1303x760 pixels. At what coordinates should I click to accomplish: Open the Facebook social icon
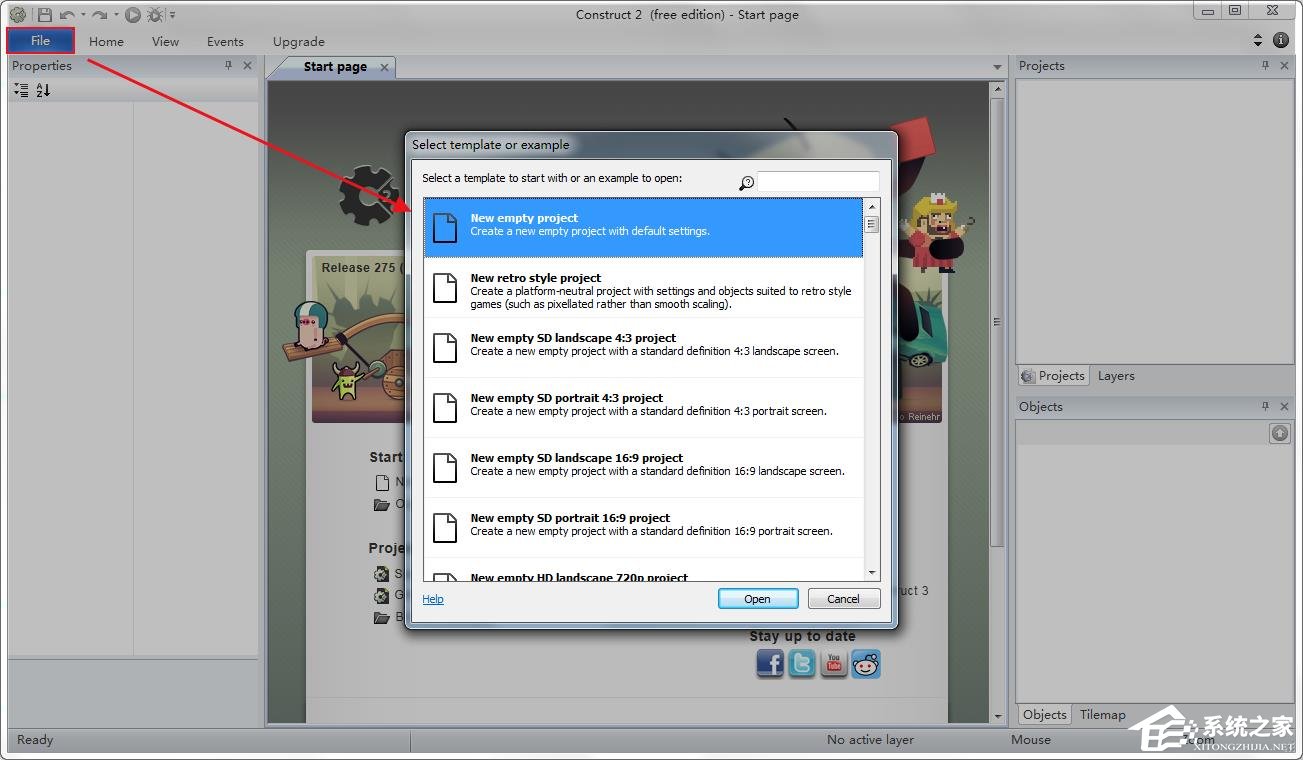[770, 664]
